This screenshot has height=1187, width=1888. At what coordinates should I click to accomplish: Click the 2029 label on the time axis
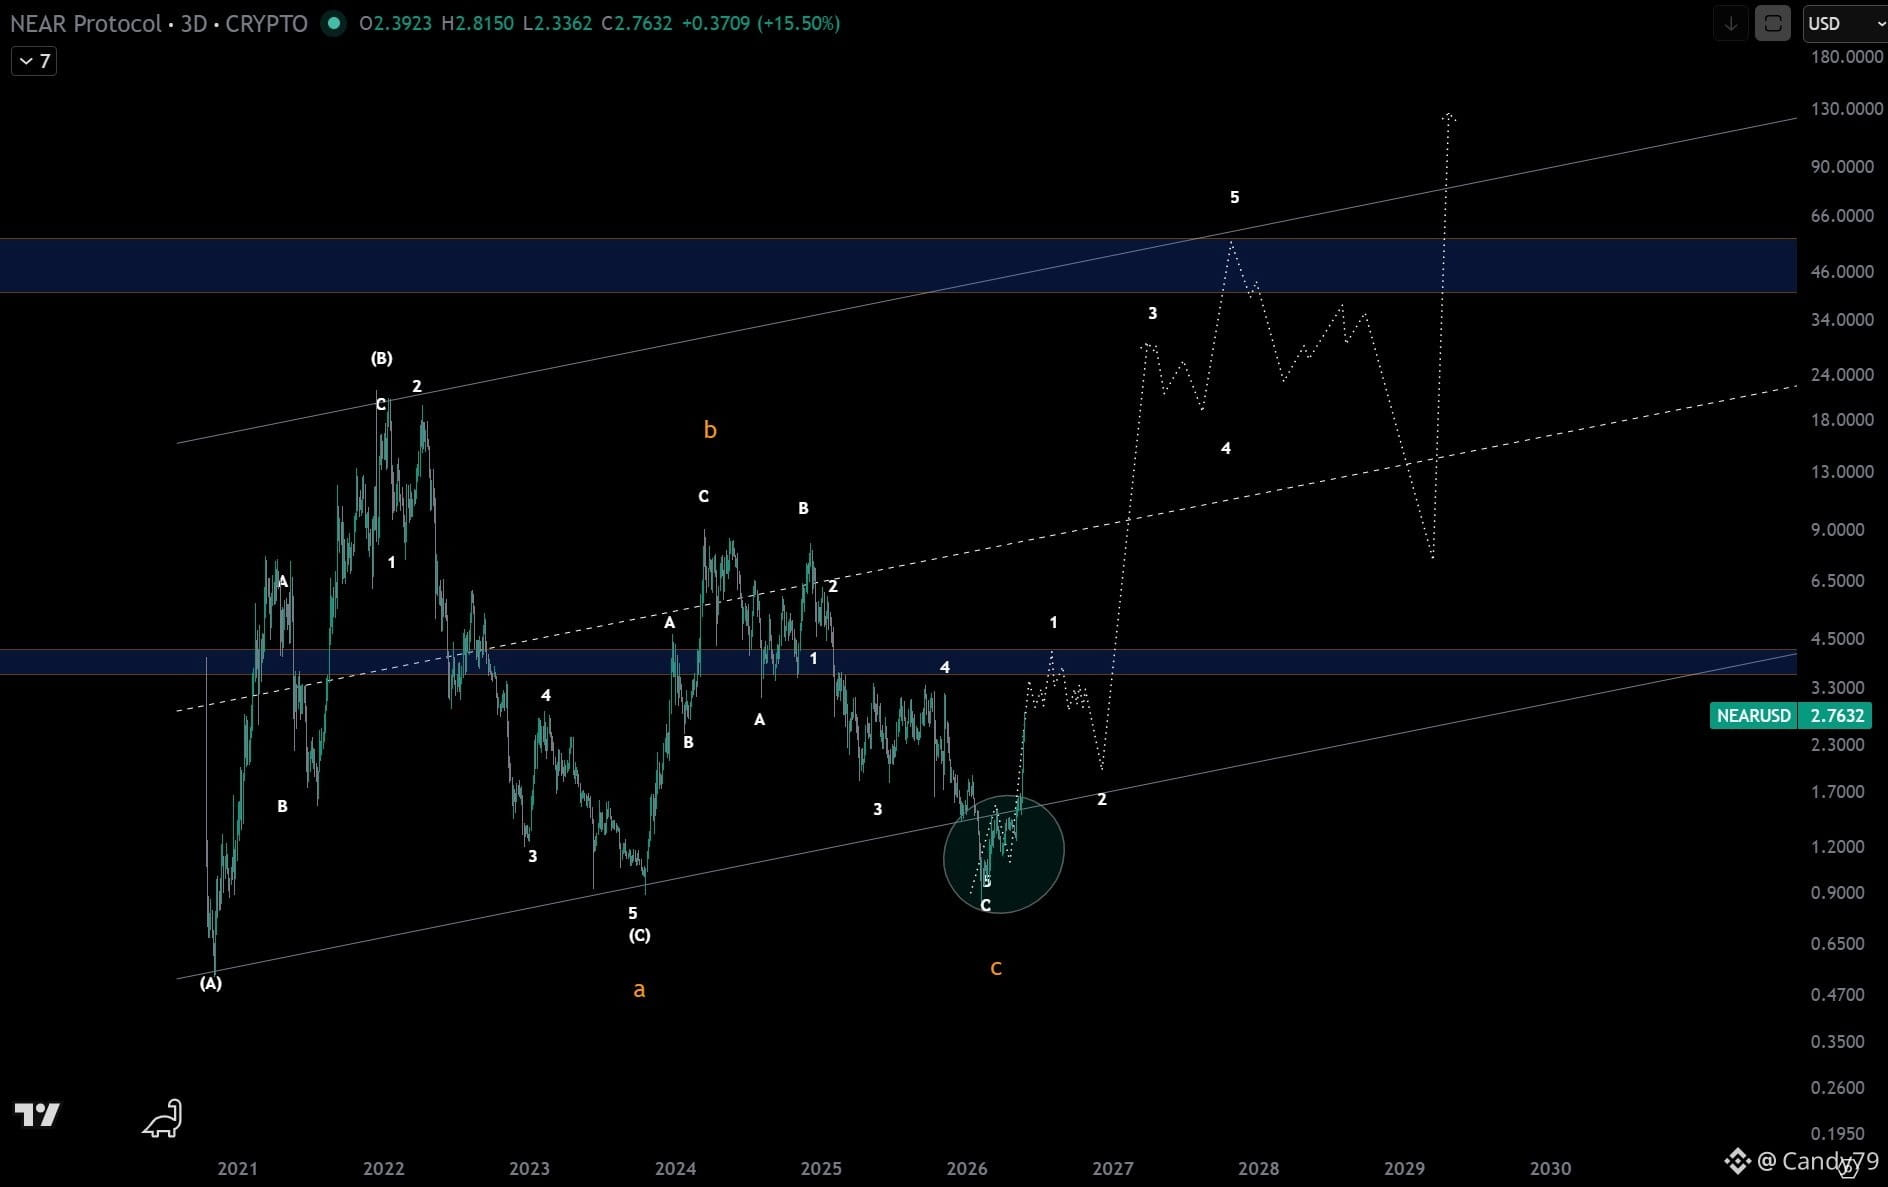[x=1404, y=1168]
